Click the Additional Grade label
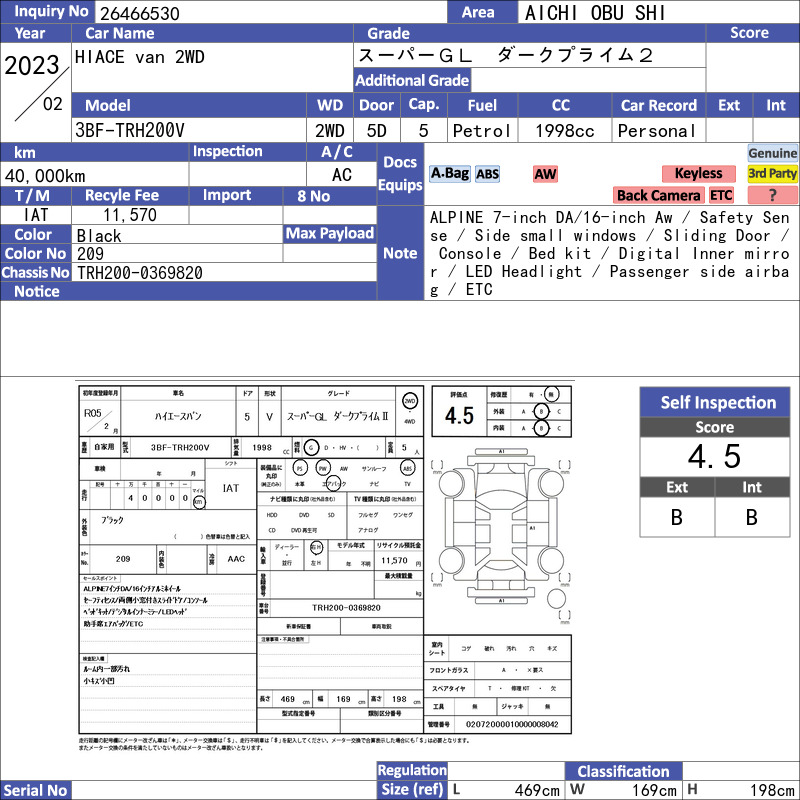 pyautogui.click(x=412, y=80)
